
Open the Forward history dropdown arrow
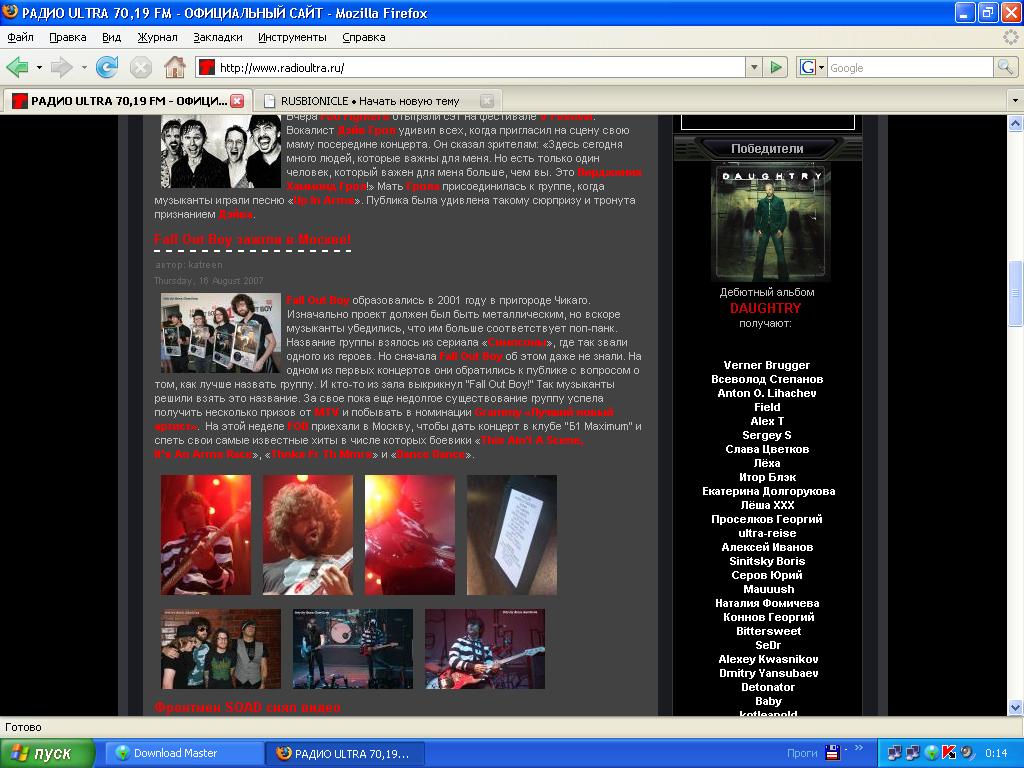coord(84,67)
